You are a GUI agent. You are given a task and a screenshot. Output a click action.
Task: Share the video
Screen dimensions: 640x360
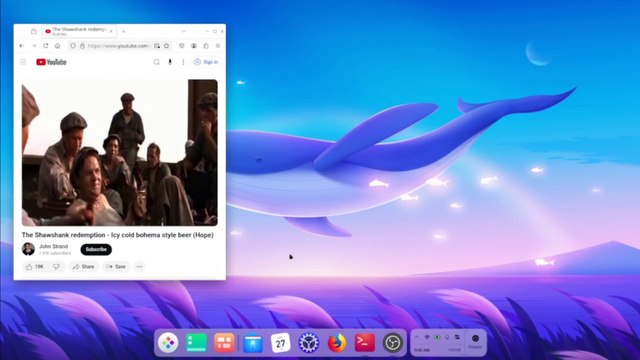click(83, 267)
